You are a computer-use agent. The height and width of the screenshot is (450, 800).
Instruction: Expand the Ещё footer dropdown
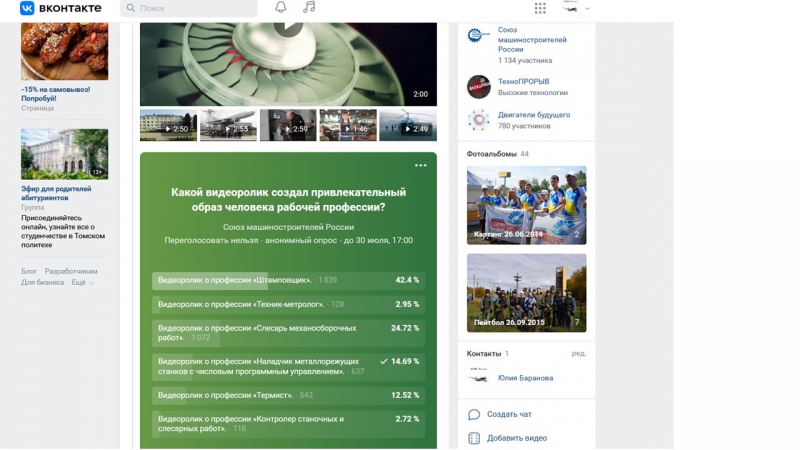click(x=82, y=283)
